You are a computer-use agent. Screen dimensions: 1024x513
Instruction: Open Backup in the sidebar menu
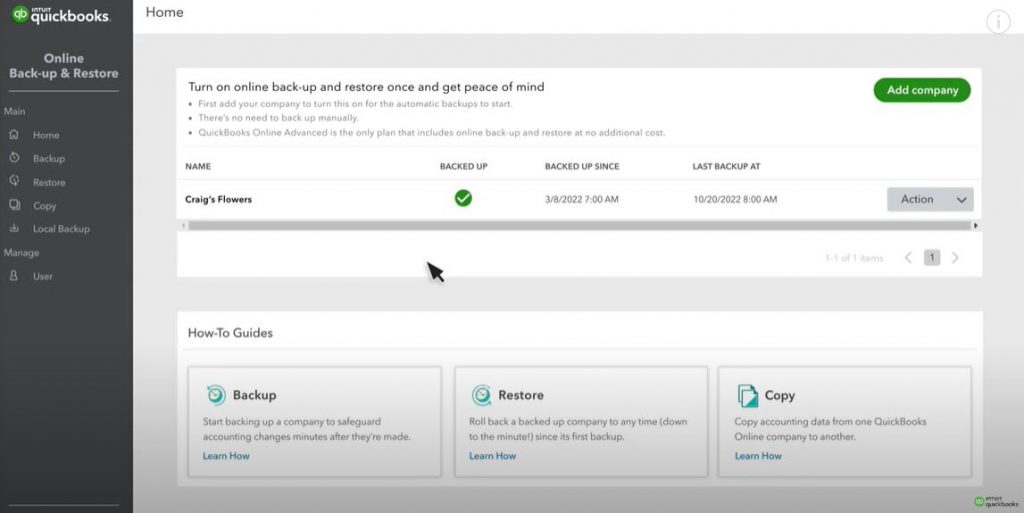(x=49, y=159)
